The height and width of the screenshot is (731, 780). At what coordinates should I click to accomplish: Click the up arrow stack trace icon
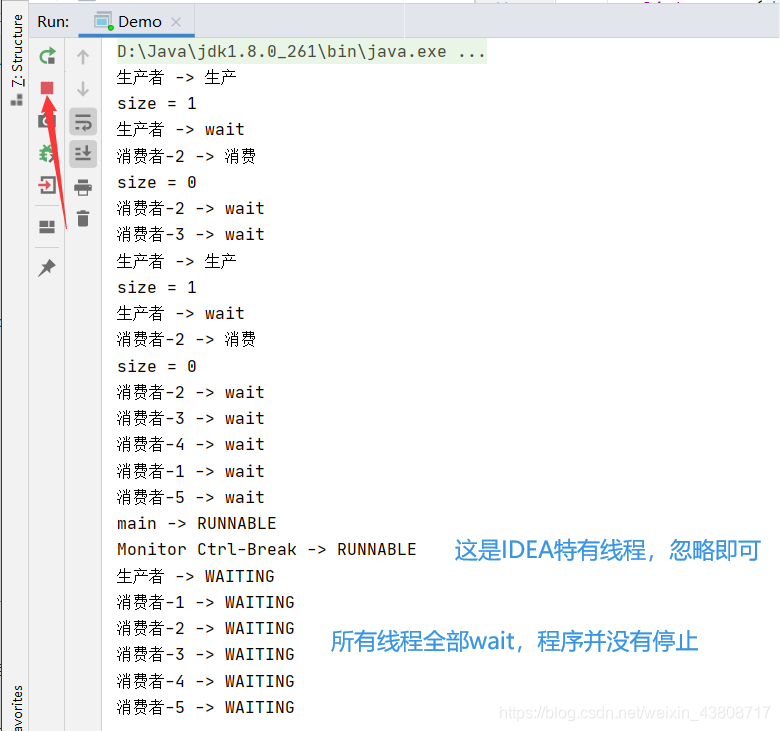coord(83,57)
